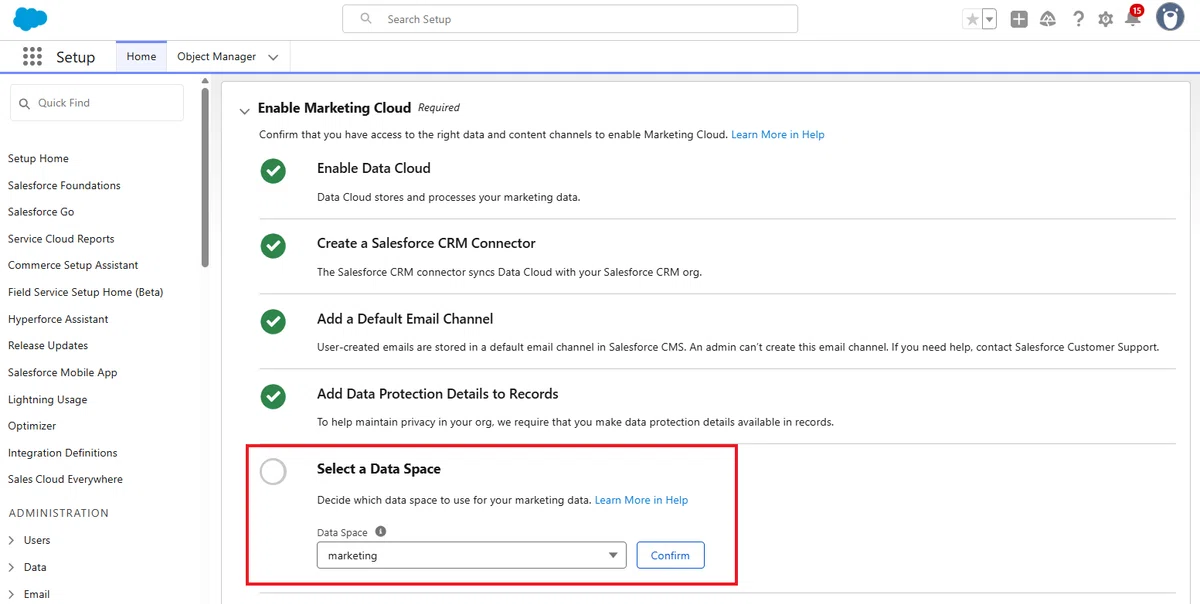Open the Data Space dropdown showing marketing

471,555
